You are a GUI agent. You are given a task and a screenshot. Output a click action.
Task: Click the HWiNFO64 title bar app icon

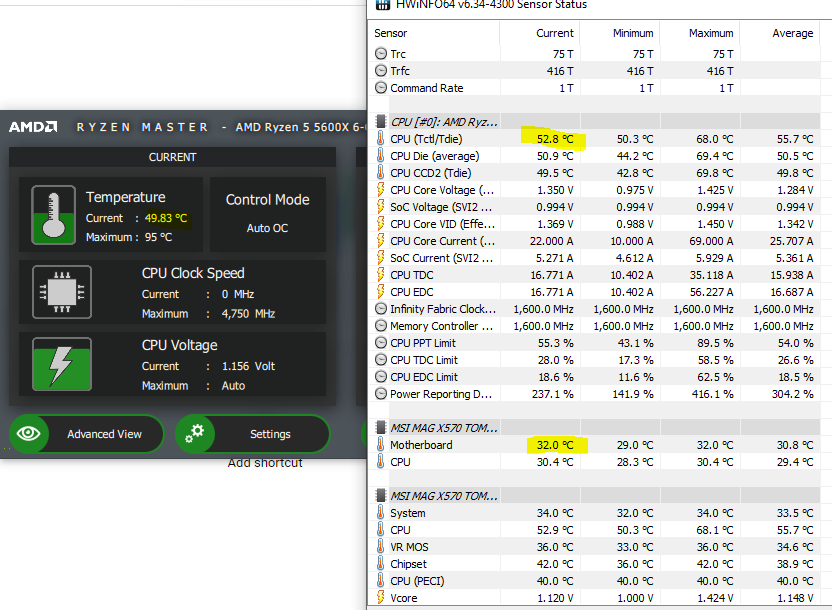tap(383, 5)
